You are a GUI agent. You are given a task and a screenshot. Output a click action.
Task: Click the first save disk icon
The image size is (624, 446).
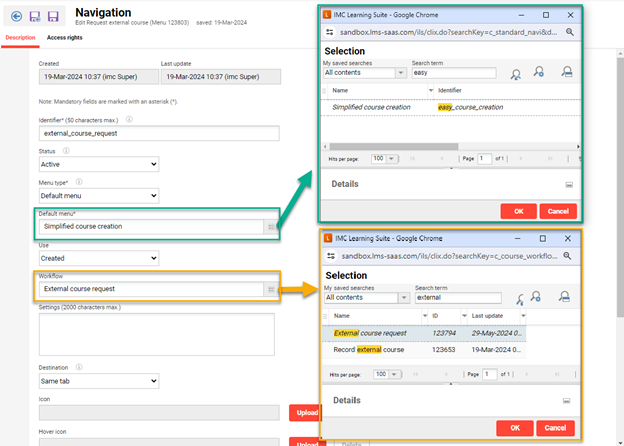click(34, 17)
